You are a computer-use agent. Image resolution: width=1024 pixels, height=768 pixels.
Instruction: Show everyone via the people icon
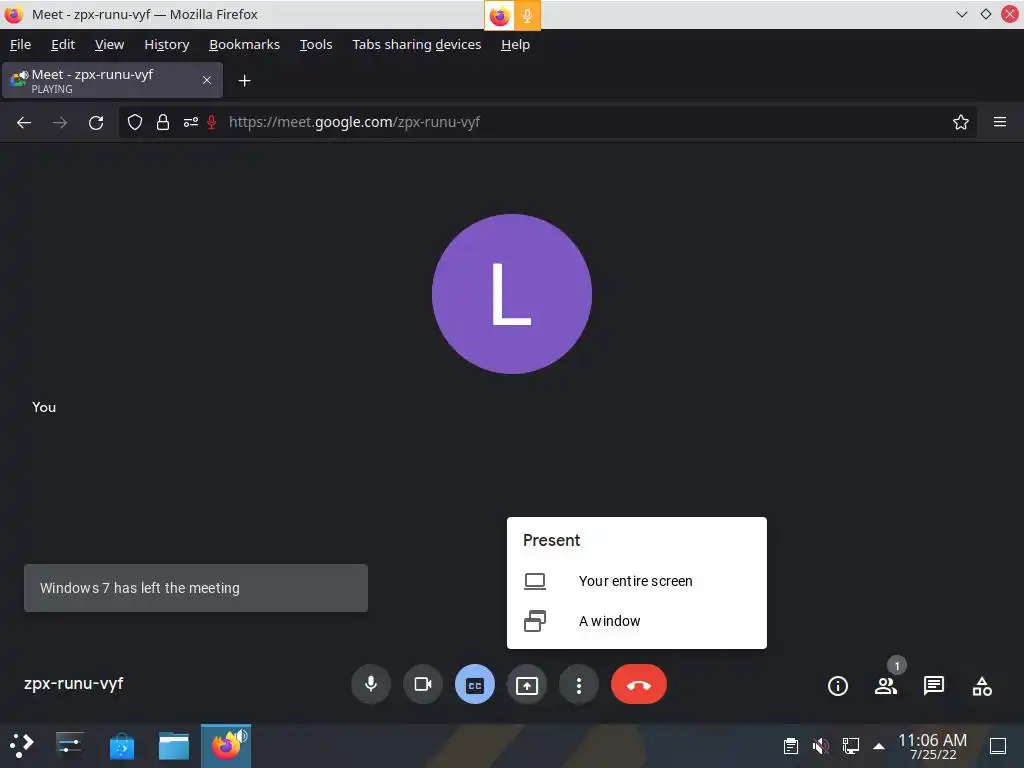tap(886, 686)
